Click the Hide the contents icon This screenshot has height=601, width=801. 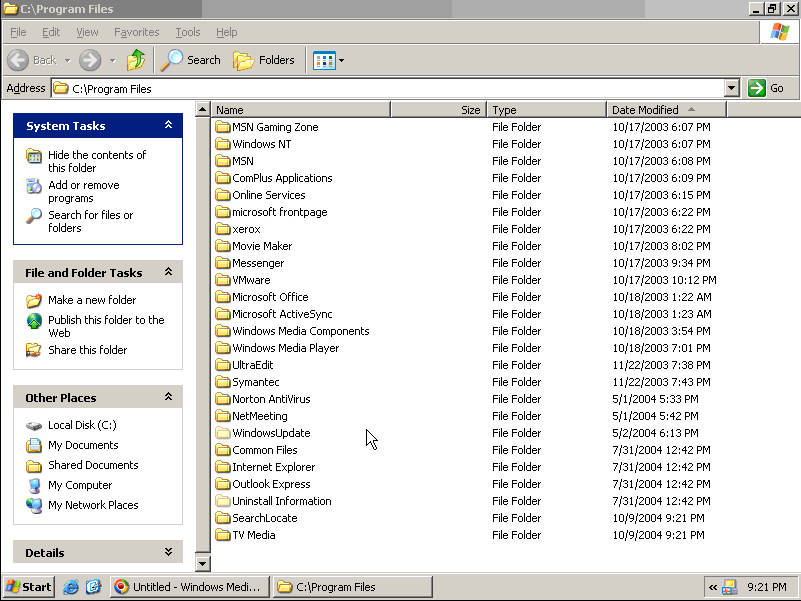(x=34, y=156)
